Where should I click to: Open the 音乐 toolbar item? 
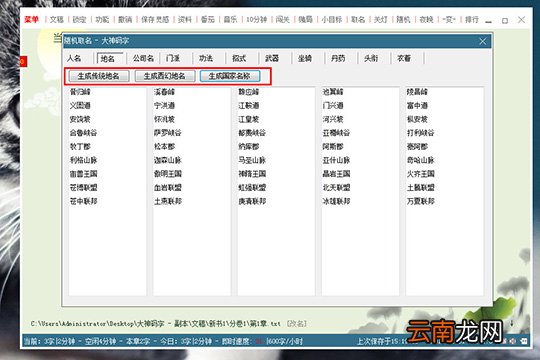tap(230, 19)
